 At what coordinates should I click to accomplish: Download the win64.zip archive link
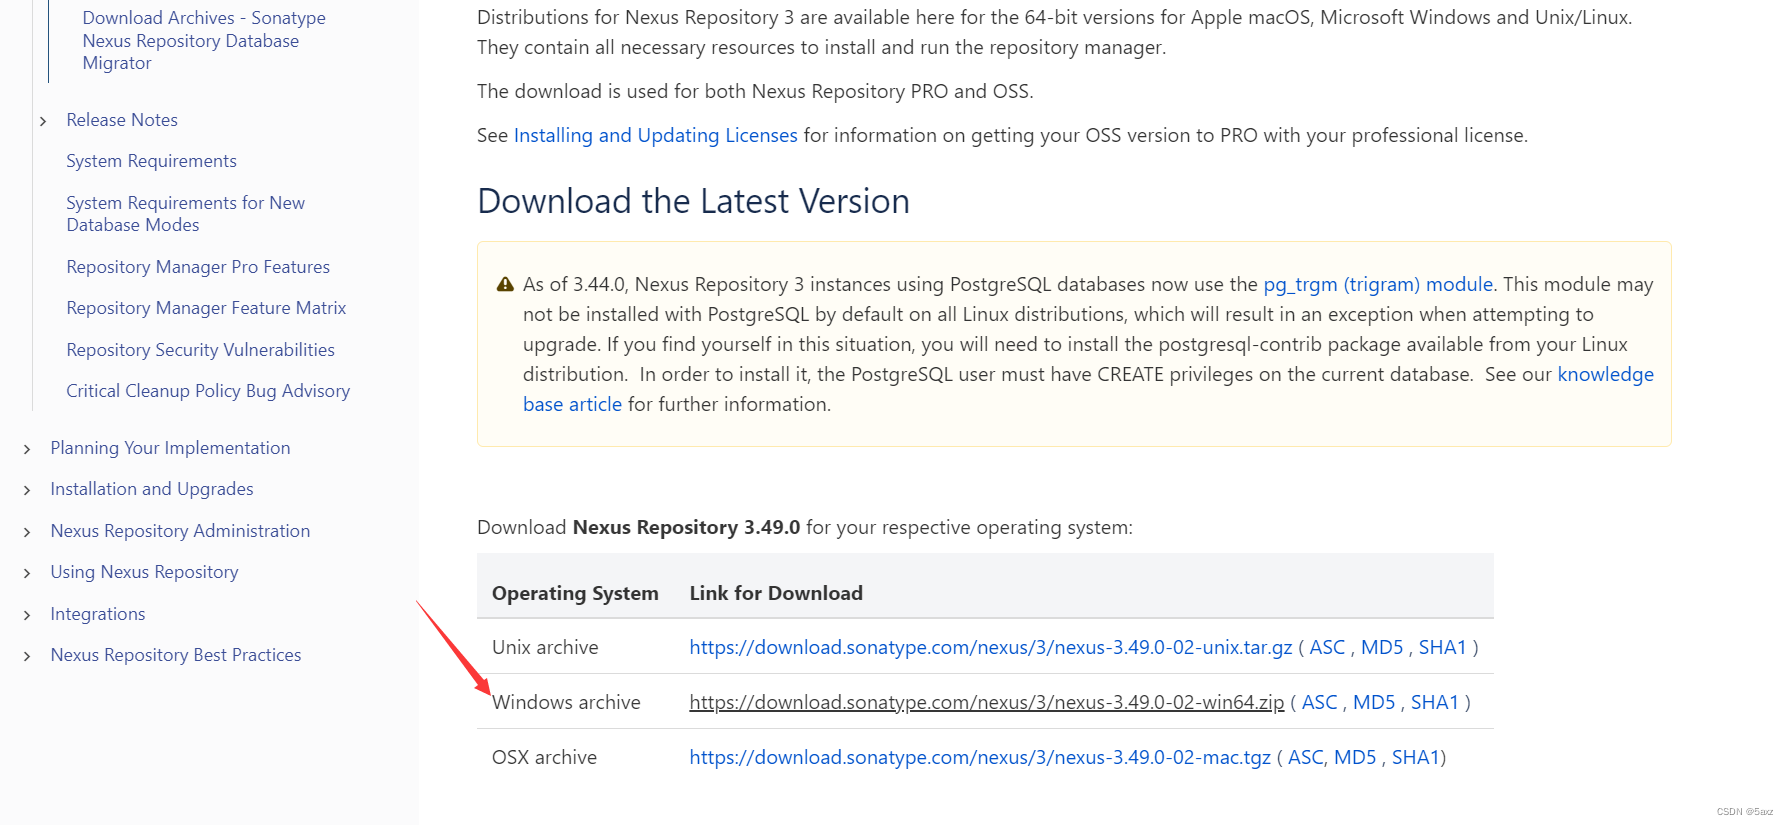coord(986,702)
